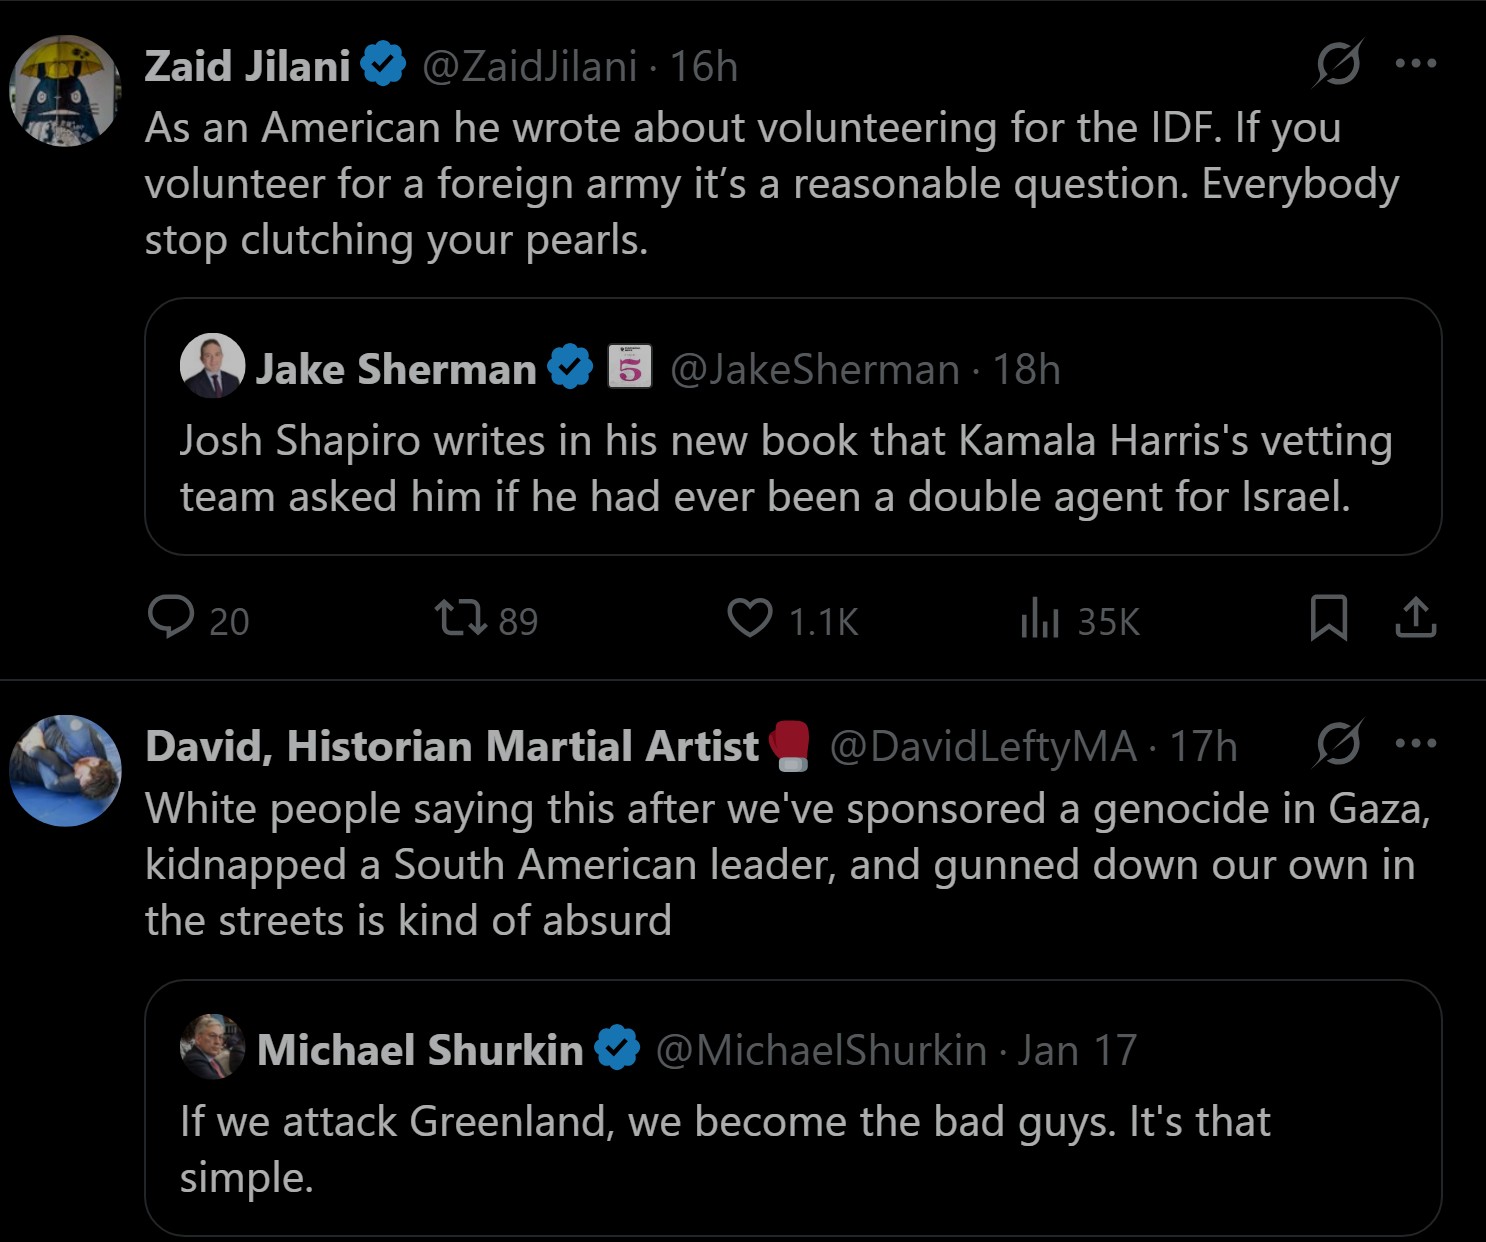Share Zaid Jilani's post
The image size is (1486, 1242).
1415,617
